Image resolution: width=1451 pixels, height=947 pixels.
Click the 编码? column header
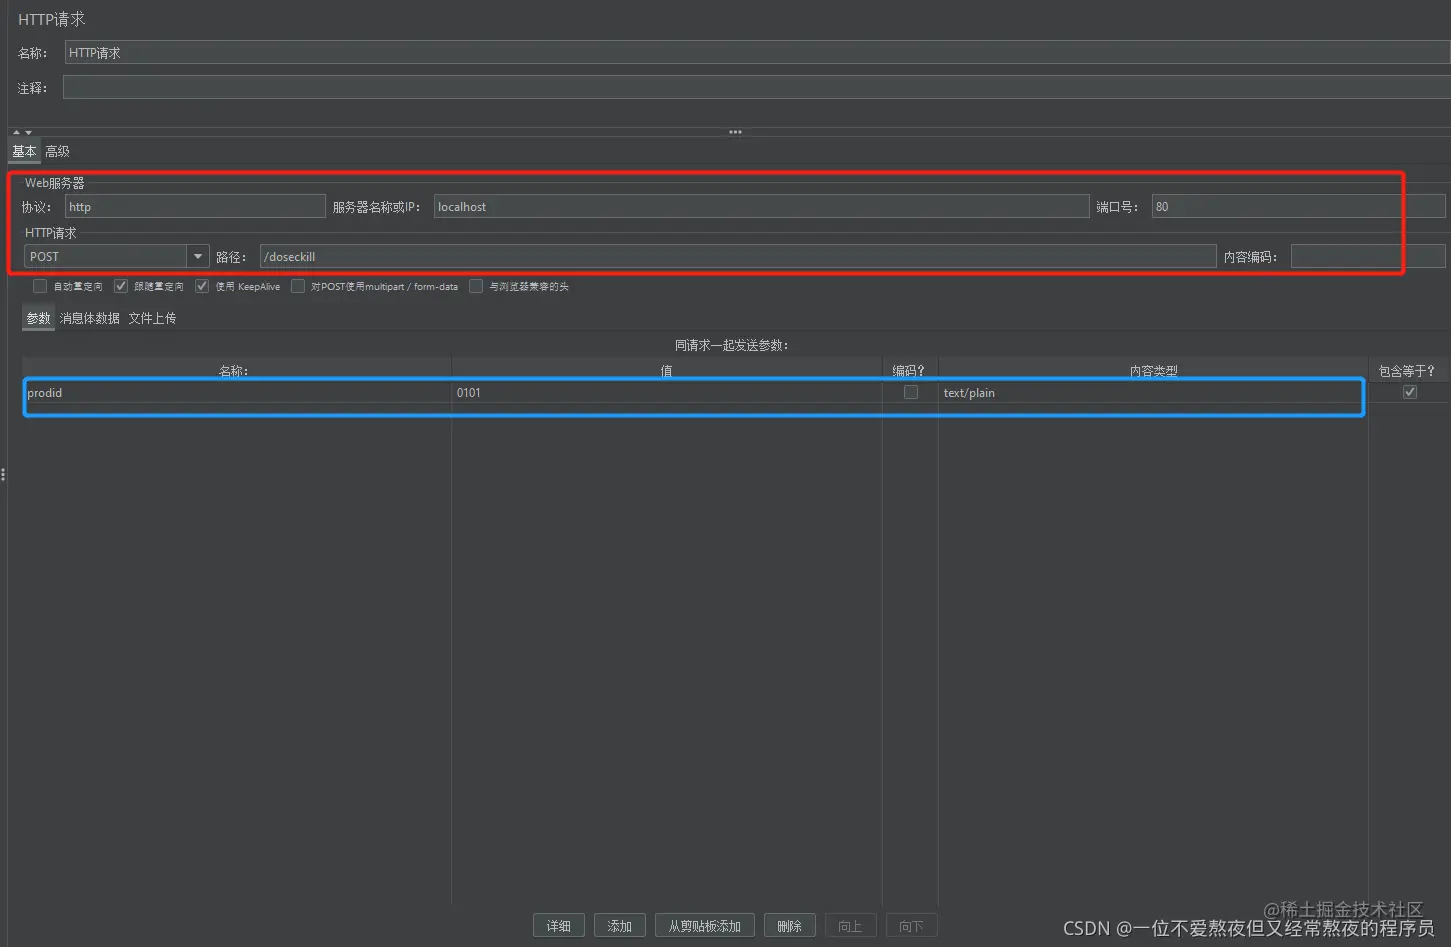pyautogui.click(x=910, y=370)
